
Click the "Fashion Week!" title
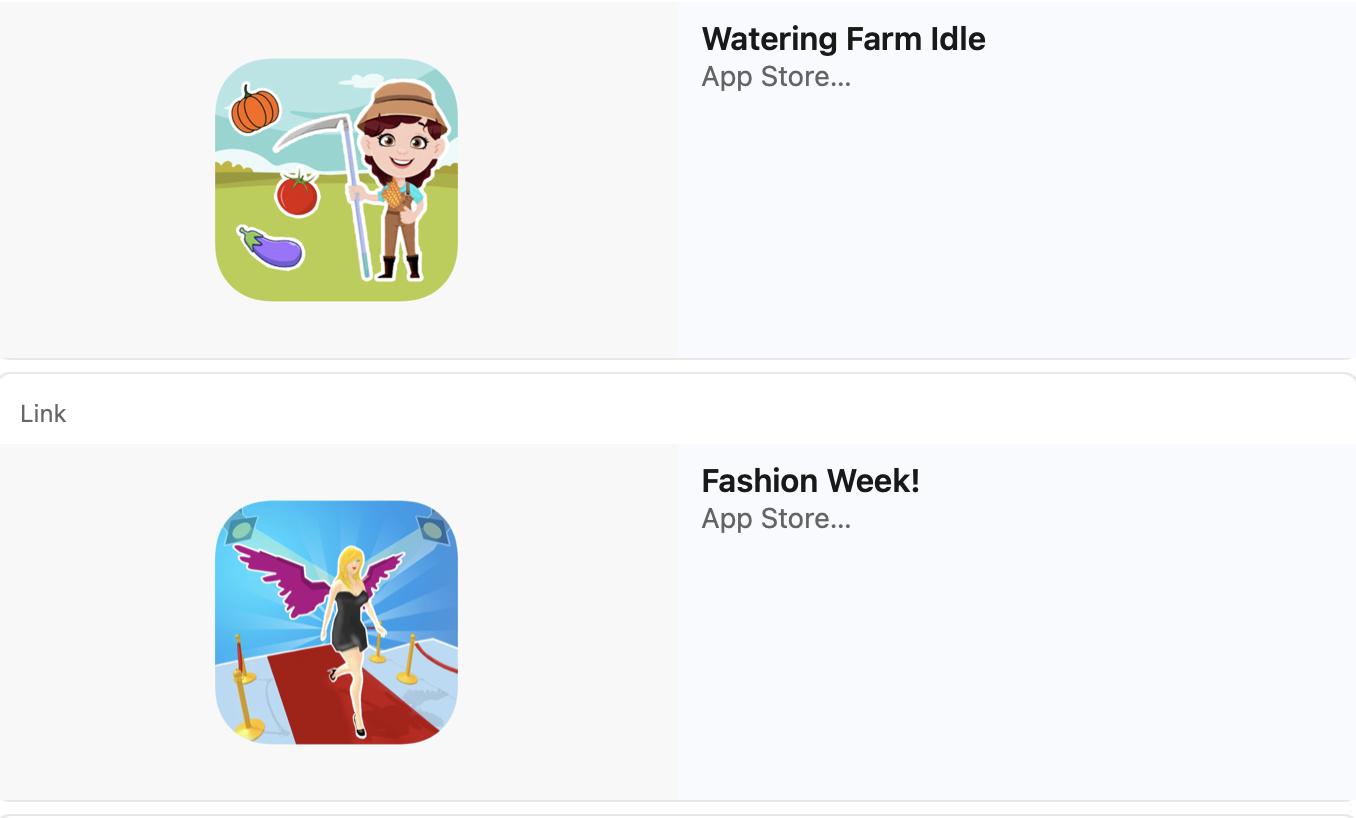click(x=810, y=481)
